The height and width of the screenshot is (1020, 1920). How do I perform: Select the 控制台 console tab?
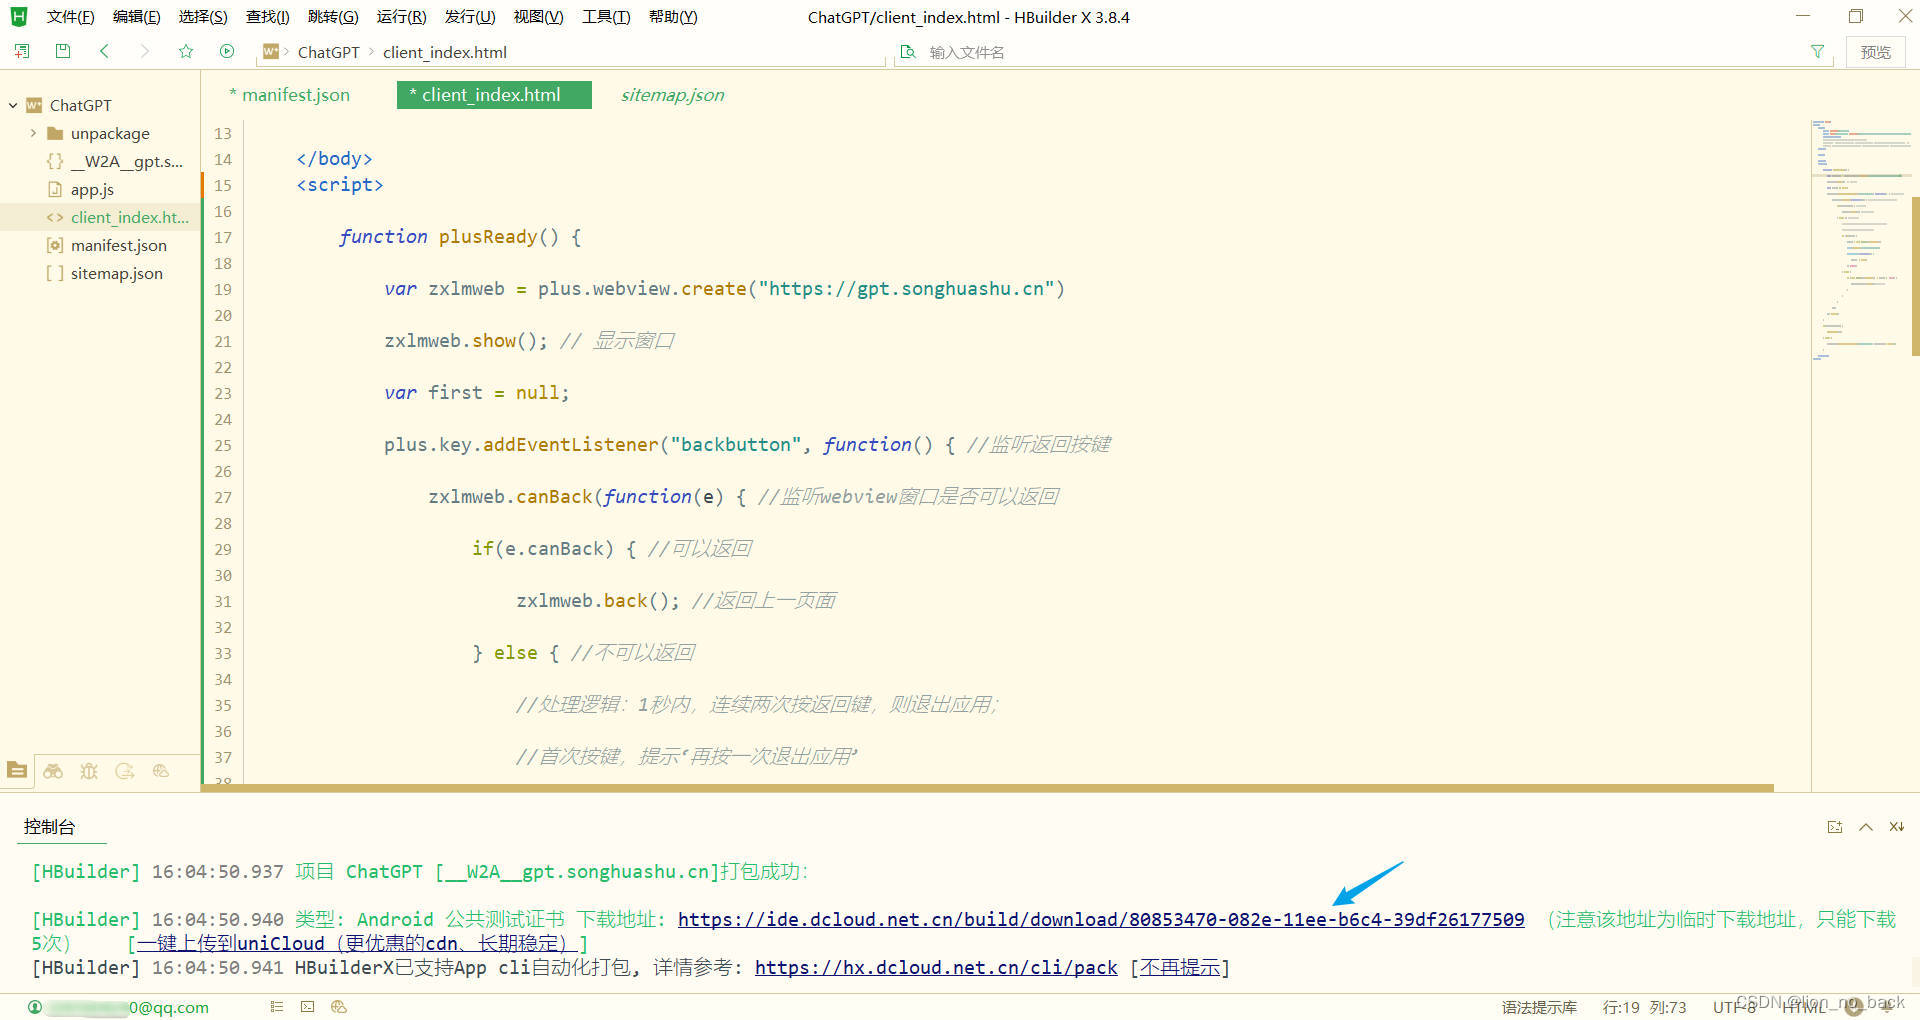pyautogui.click(x=49, y=827)
